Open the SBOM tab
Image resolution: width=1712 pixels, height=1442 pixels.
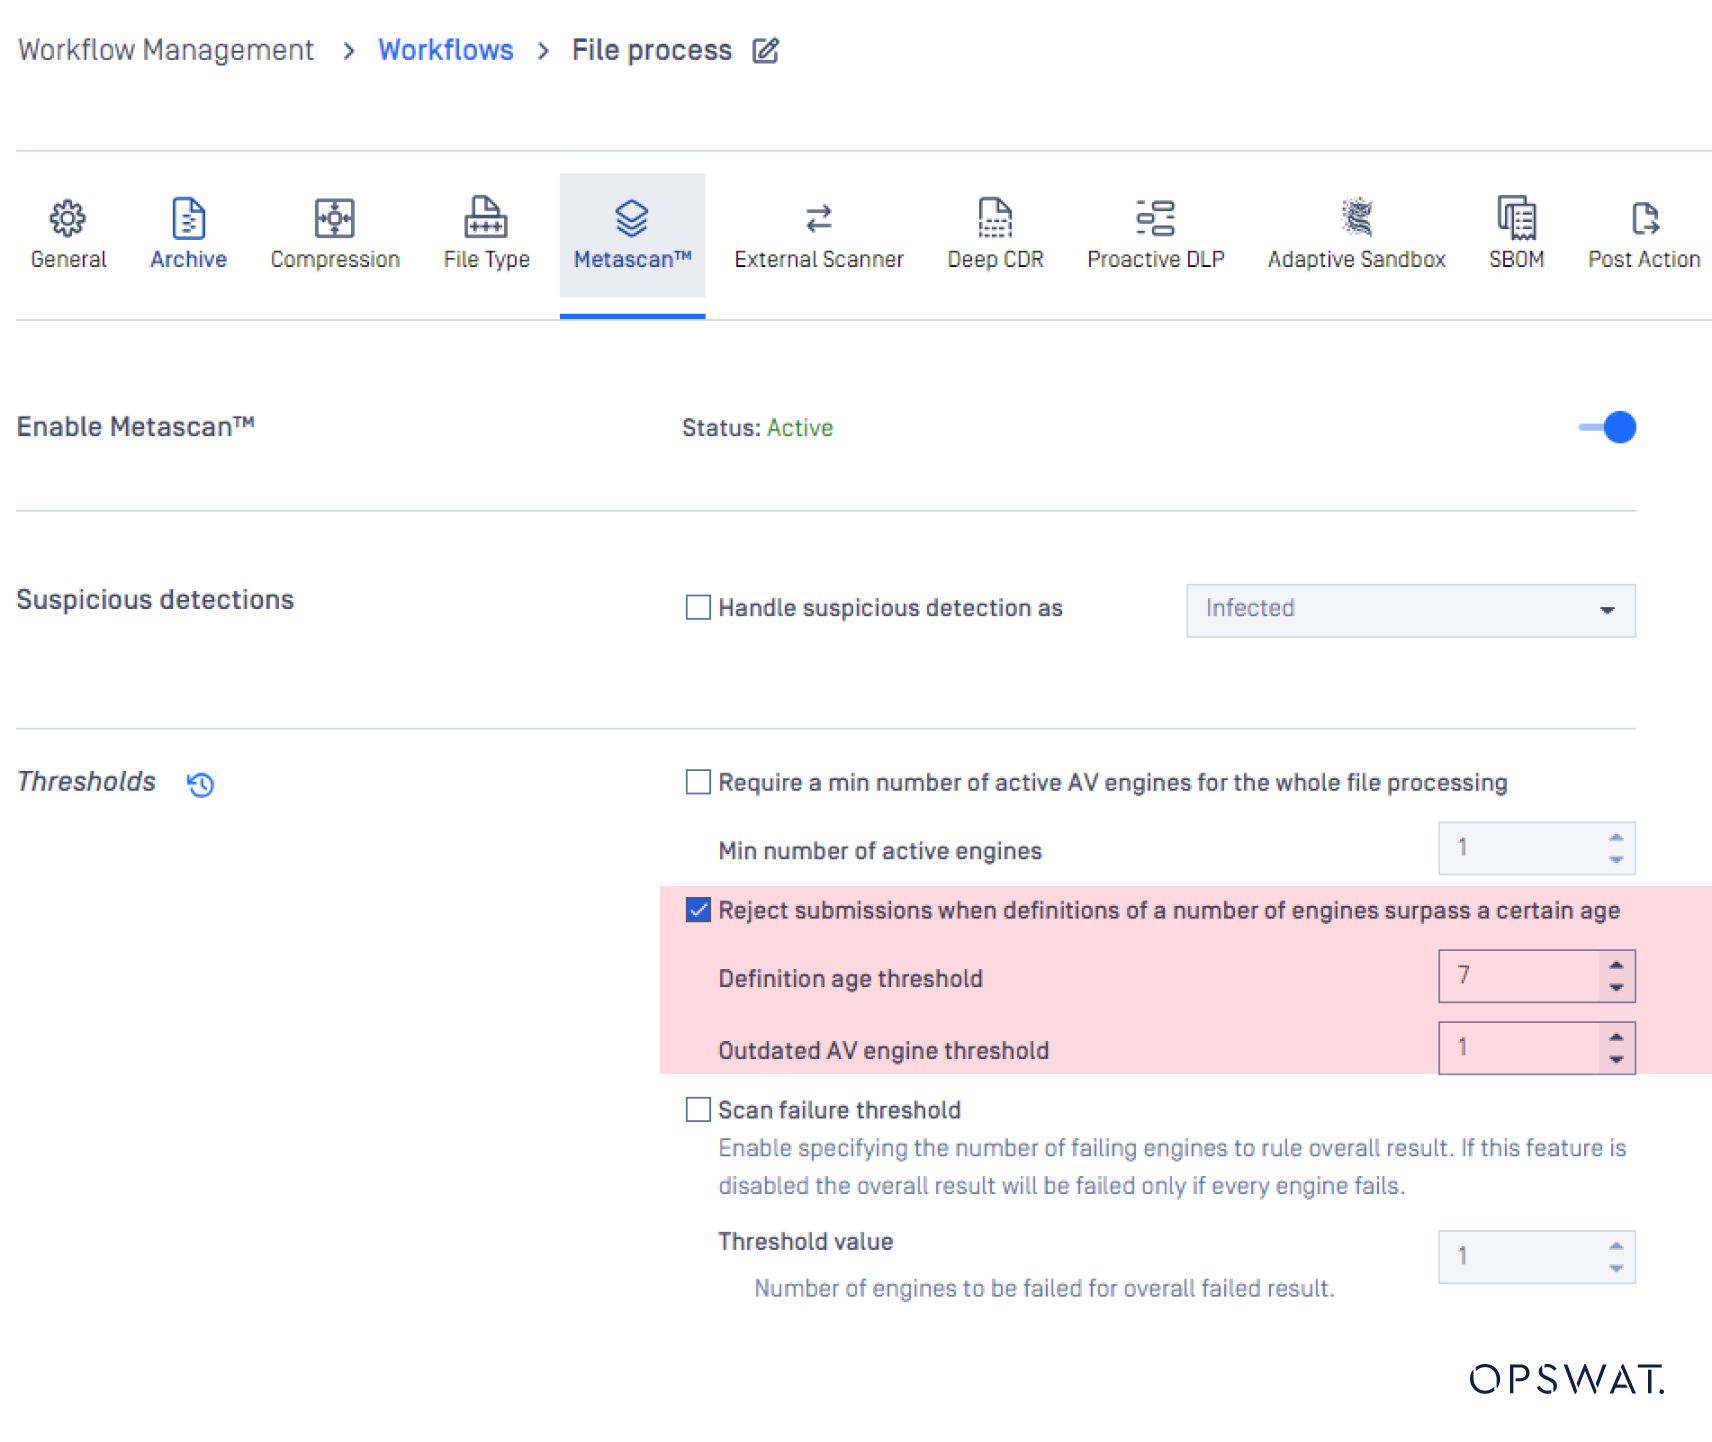pos(1515,218)
